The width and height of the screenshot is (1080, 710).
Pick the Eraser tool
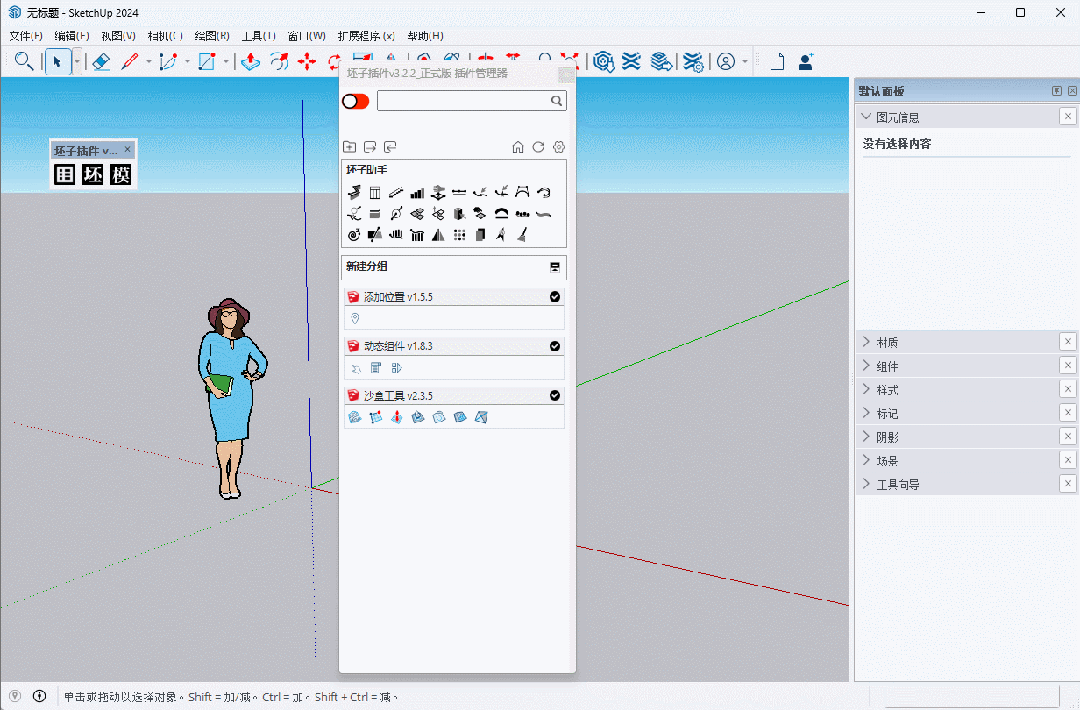pyautogui.click(x=101, y=62)
